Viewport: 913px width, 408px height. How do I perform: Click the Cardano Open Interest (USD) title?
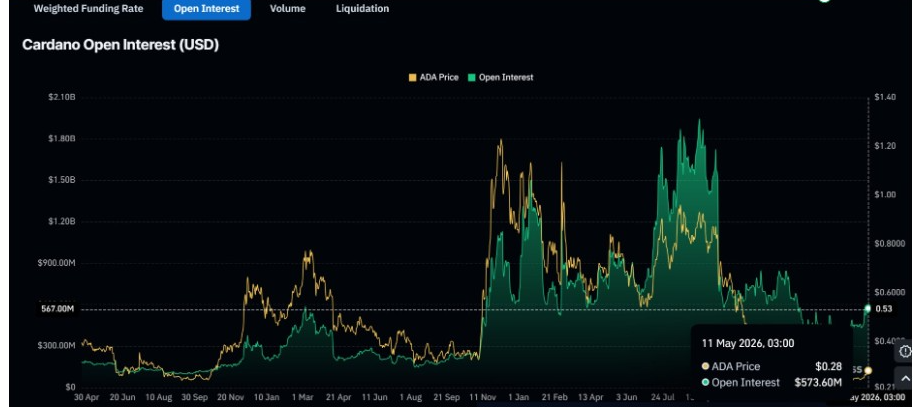pos(121,45)
